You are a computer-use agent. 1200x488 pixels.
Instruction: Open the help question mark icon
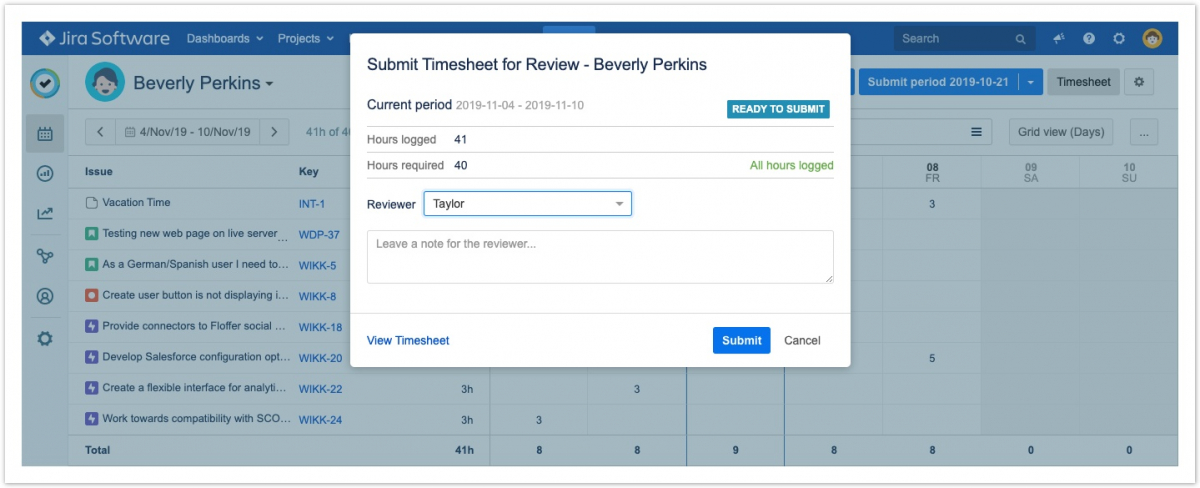click(1089, 39)
